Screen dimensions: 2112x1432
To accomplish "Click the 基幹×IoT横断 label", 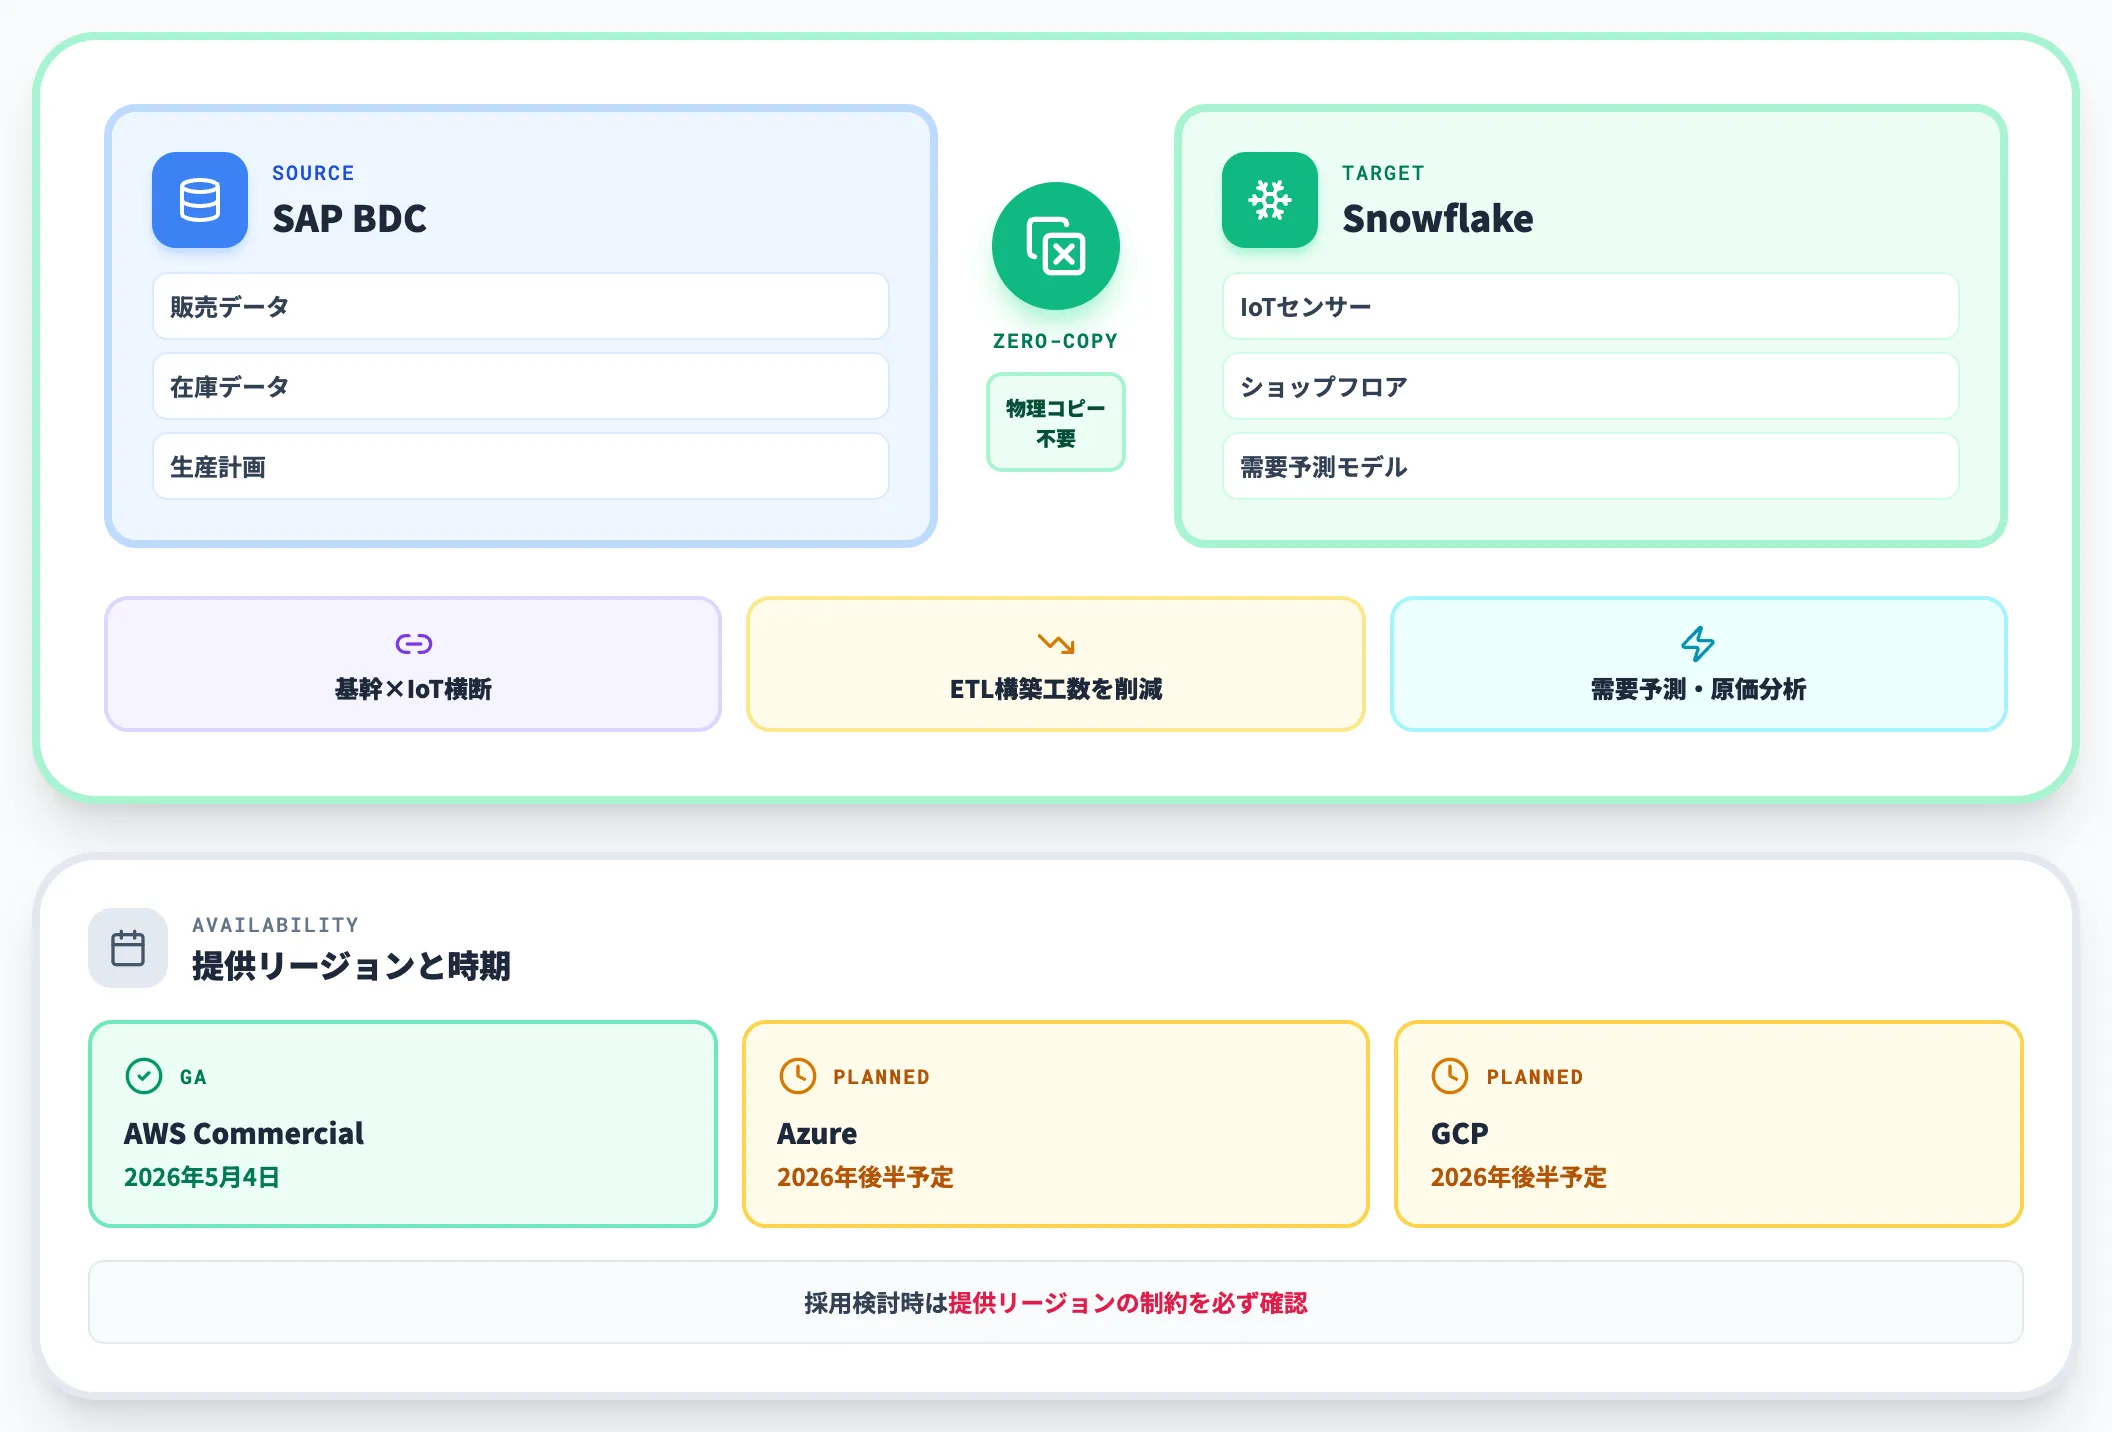I will (413, 689).
